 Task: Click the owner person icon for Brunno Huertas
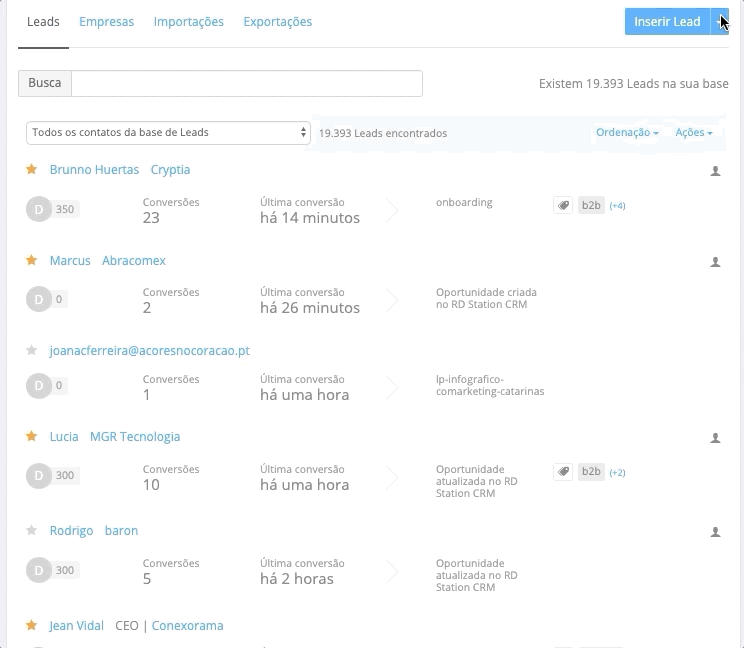coord(715,171)
